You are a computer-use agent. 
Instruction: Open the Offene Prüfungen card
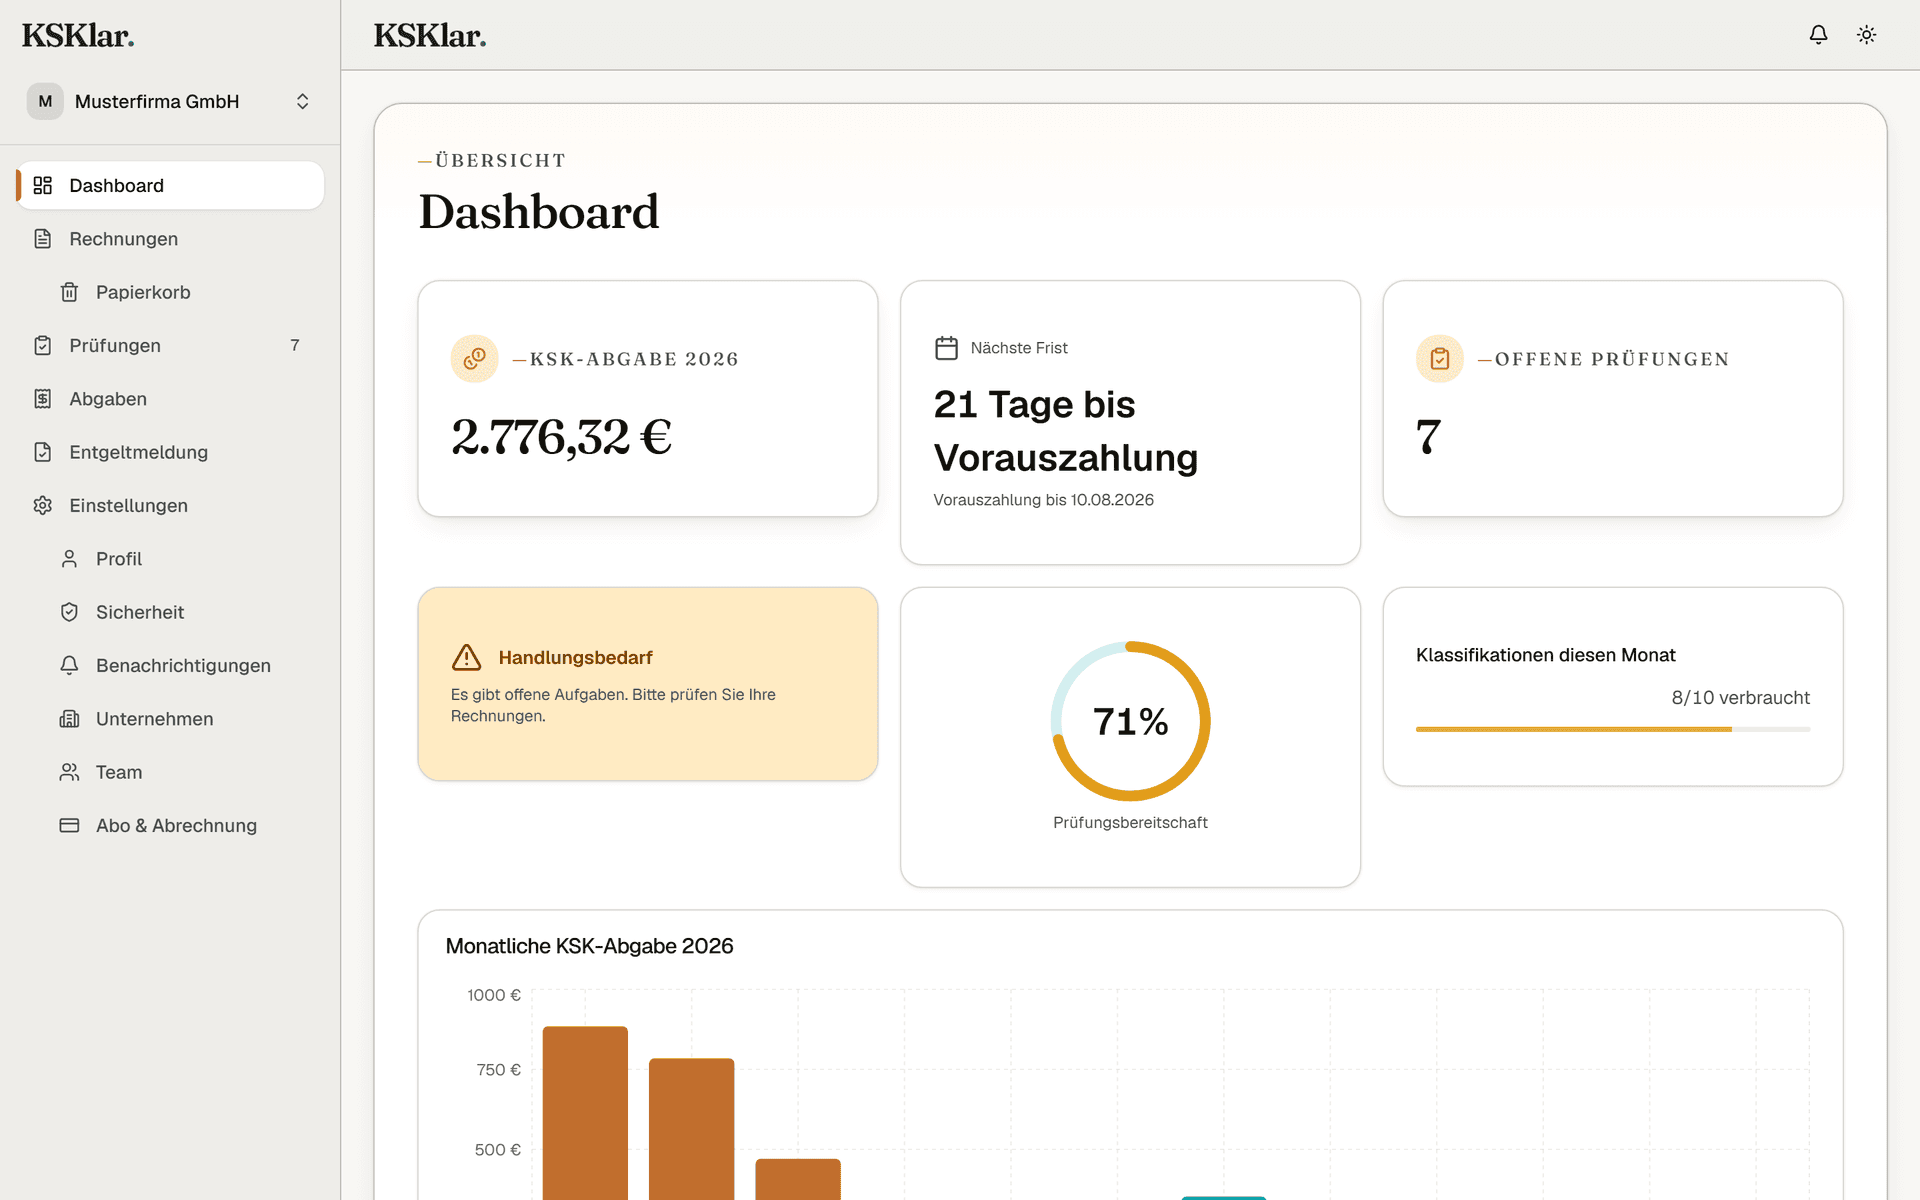(x=1613, y=399)
